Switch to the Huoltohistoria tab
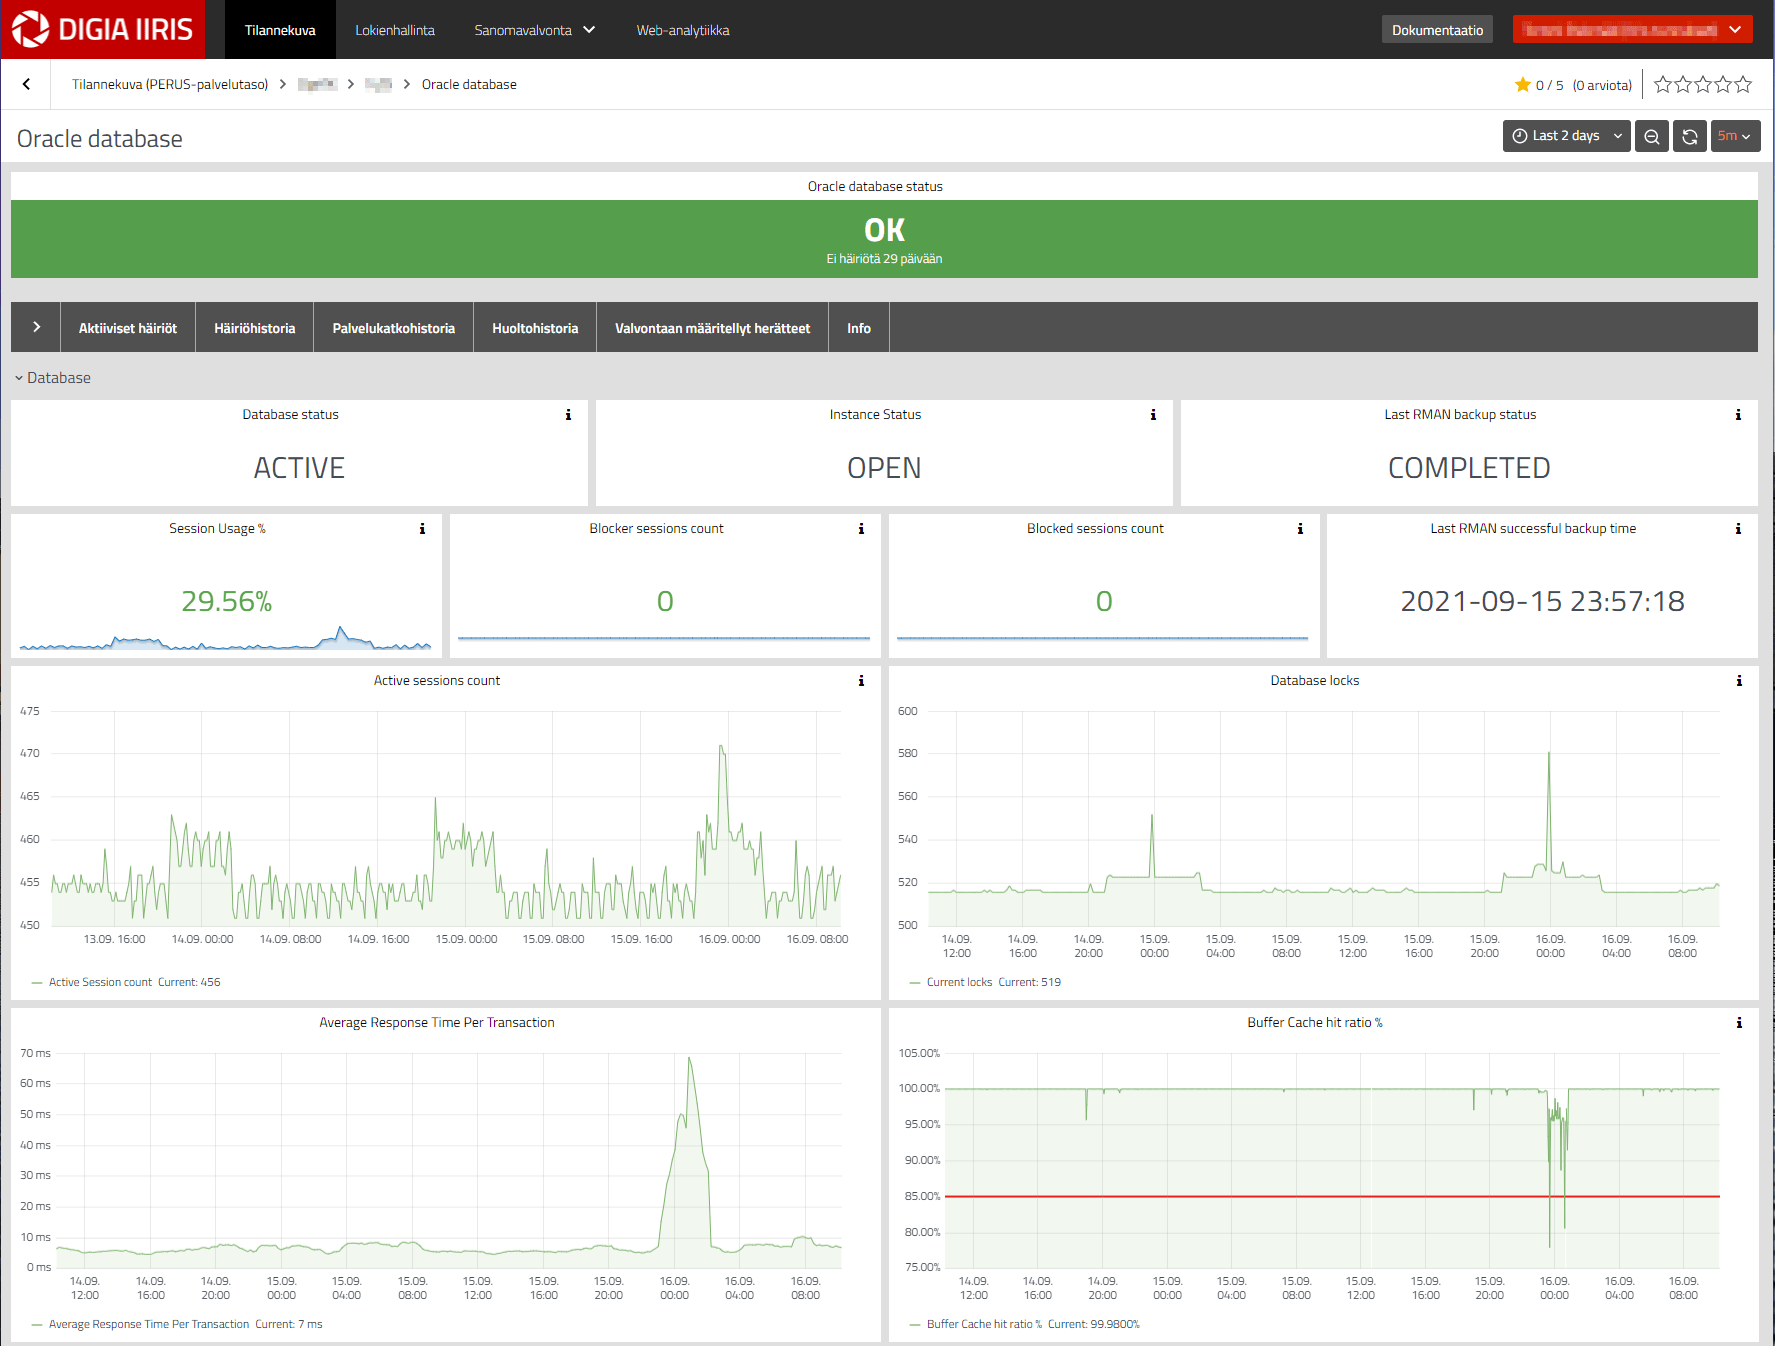The image size is (1775, 1346). click(535, 327)
